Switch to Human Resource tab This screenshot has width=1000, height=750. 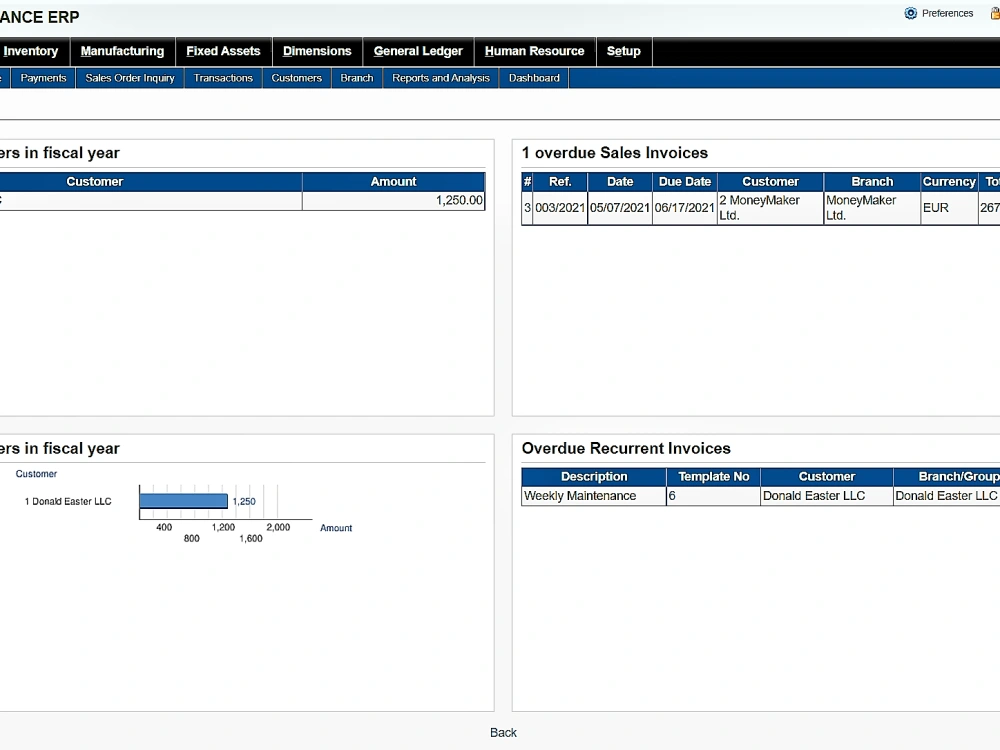(534, 51)
